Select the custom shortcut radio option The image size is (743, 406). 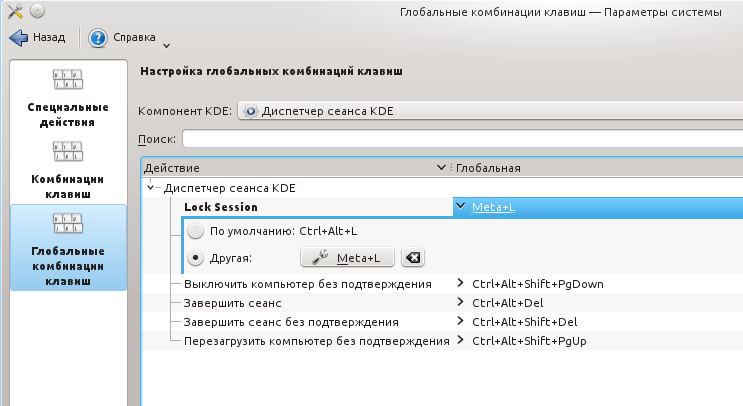click(195, 258)
